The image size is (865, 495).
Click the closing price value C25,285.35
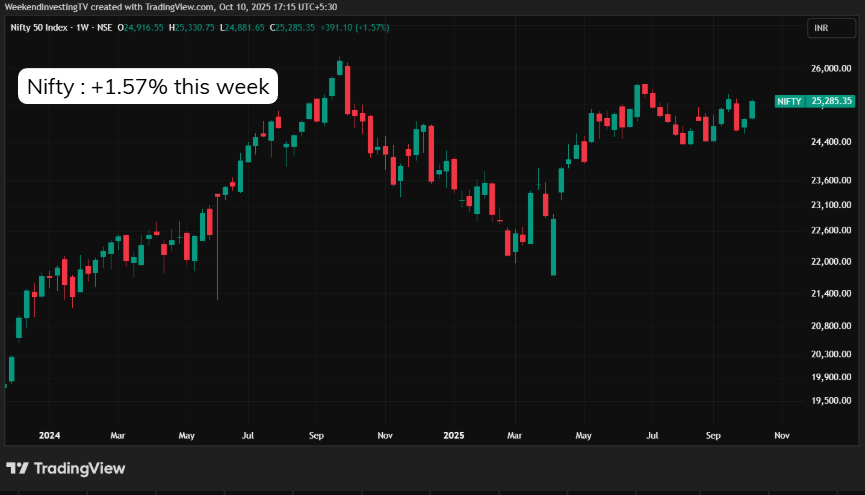click(x=289, y=27)
